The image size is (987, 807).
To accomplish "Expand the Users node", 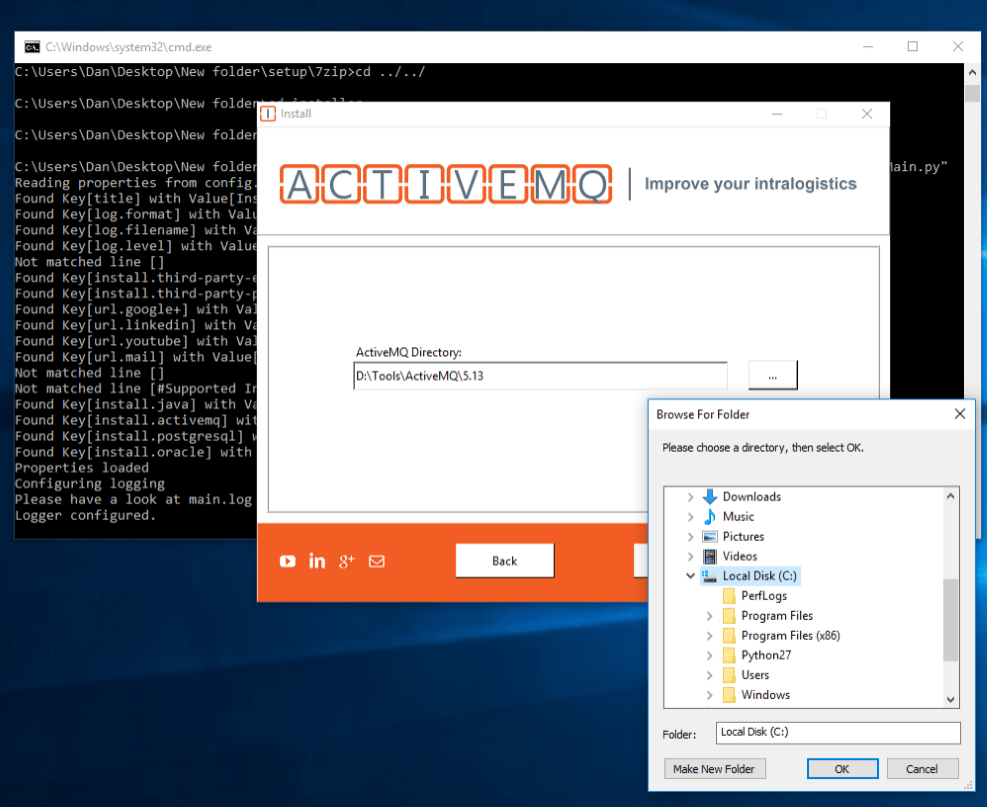I will pyautogui.click(x=710, y=675).
